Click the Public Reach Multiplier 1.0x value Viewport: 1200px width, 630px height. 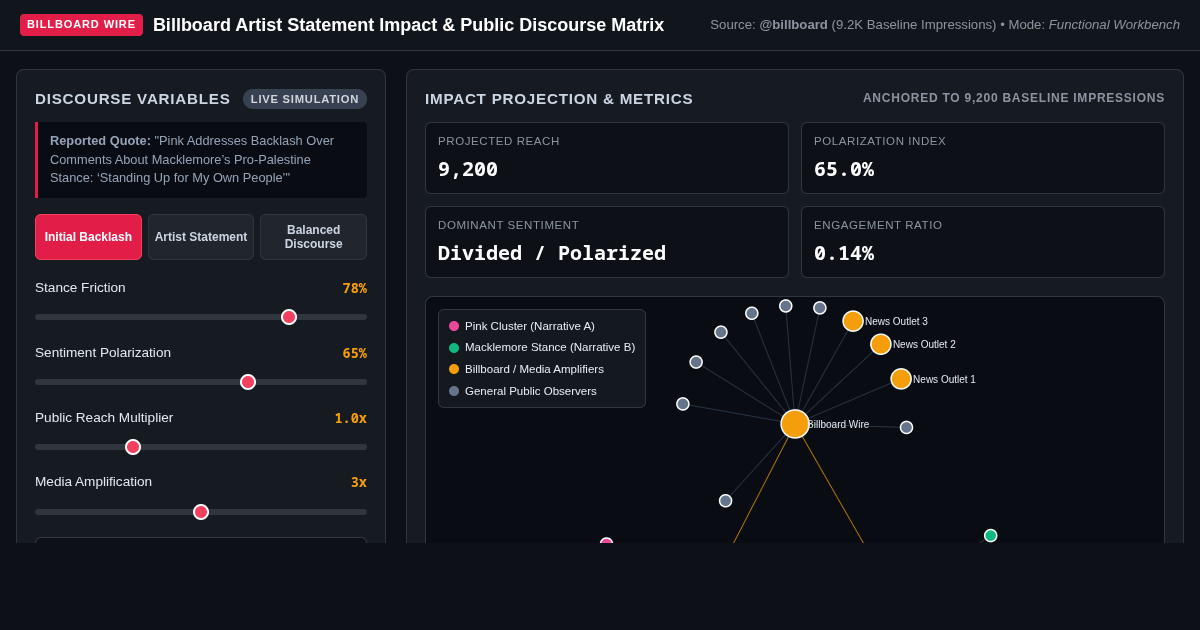coord(351,418)
